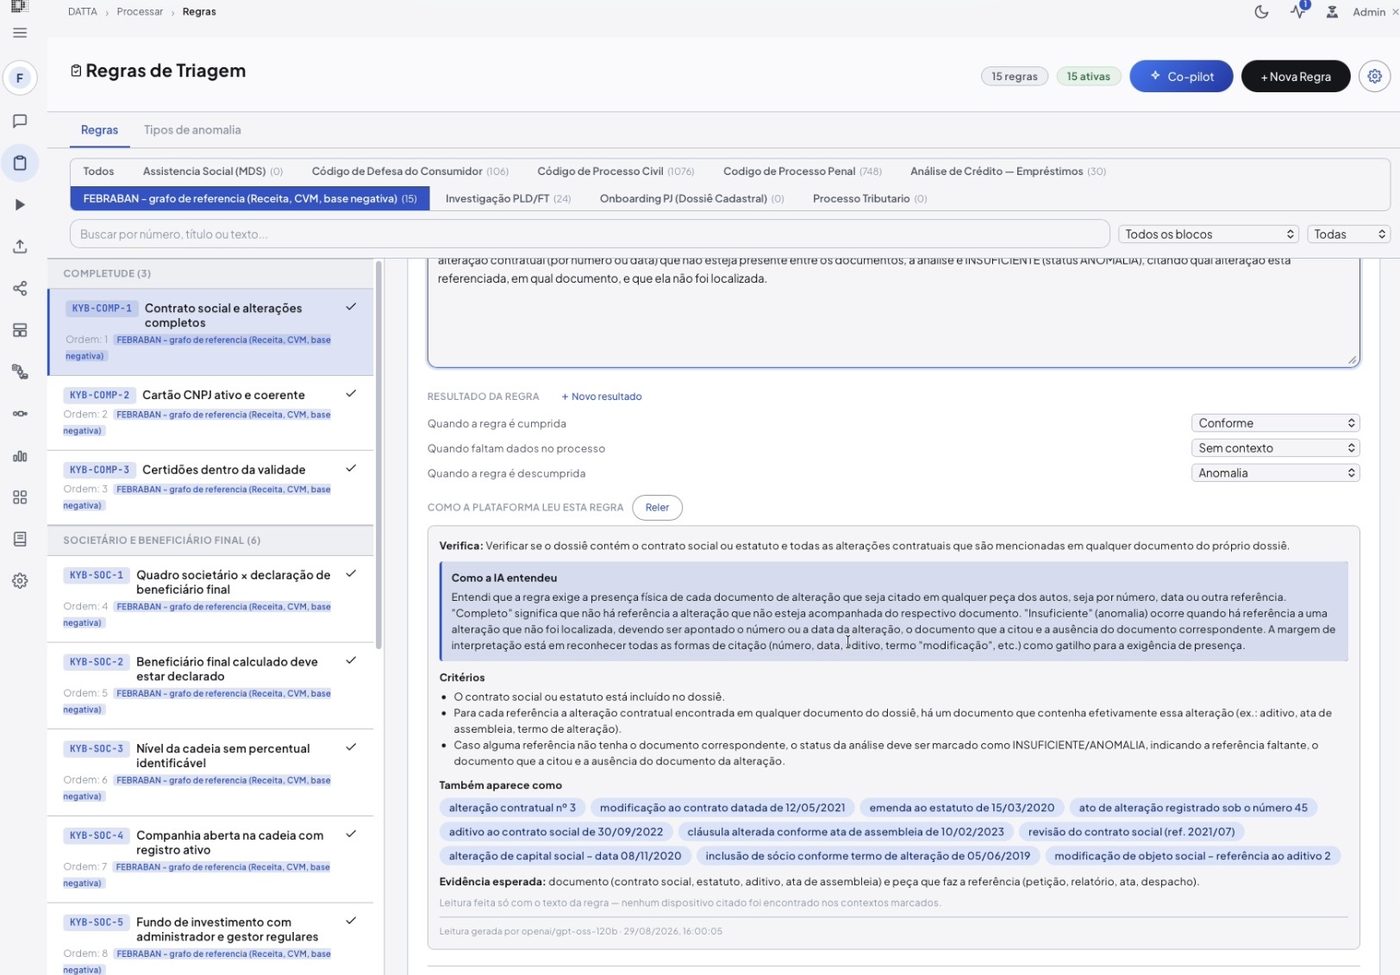
Task: Switch to the Tipos de anomalia tab
Action: tap(192, 130)
